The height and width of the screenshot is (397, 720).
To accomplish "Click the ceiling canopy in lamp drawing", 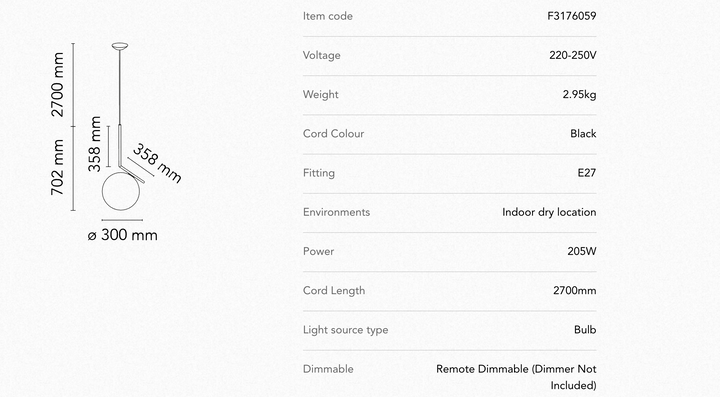I will coord(120,46).
